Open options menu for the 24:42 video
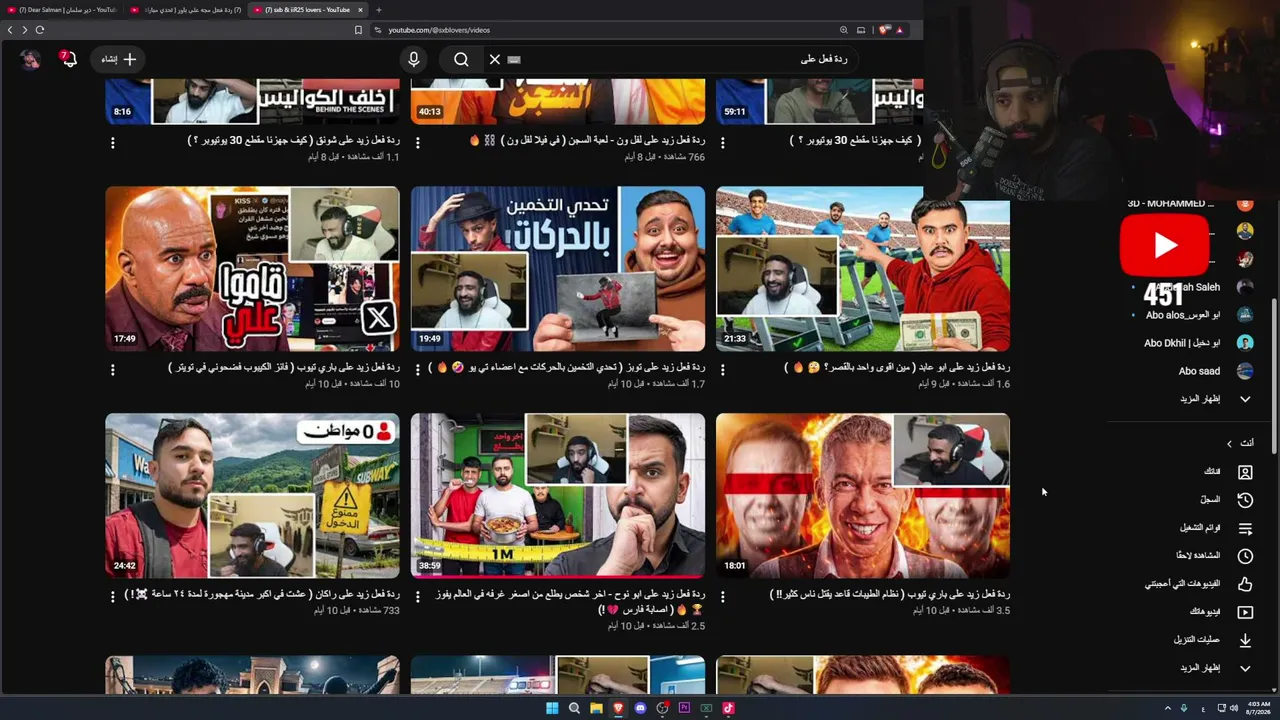The height and width of the screenshot is (720, 1280). tap(112, 596)
